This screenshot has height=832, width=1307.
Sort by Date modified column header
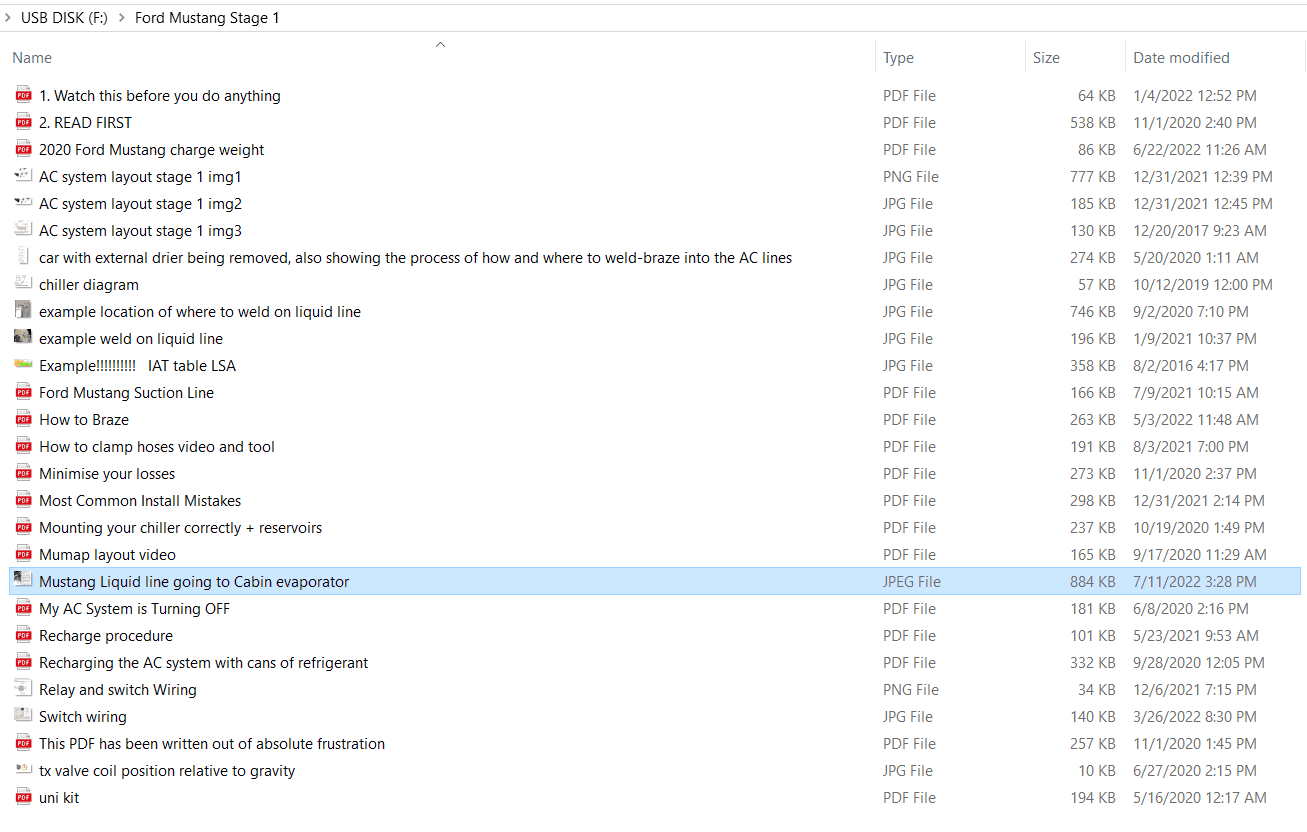point(1181,58)
